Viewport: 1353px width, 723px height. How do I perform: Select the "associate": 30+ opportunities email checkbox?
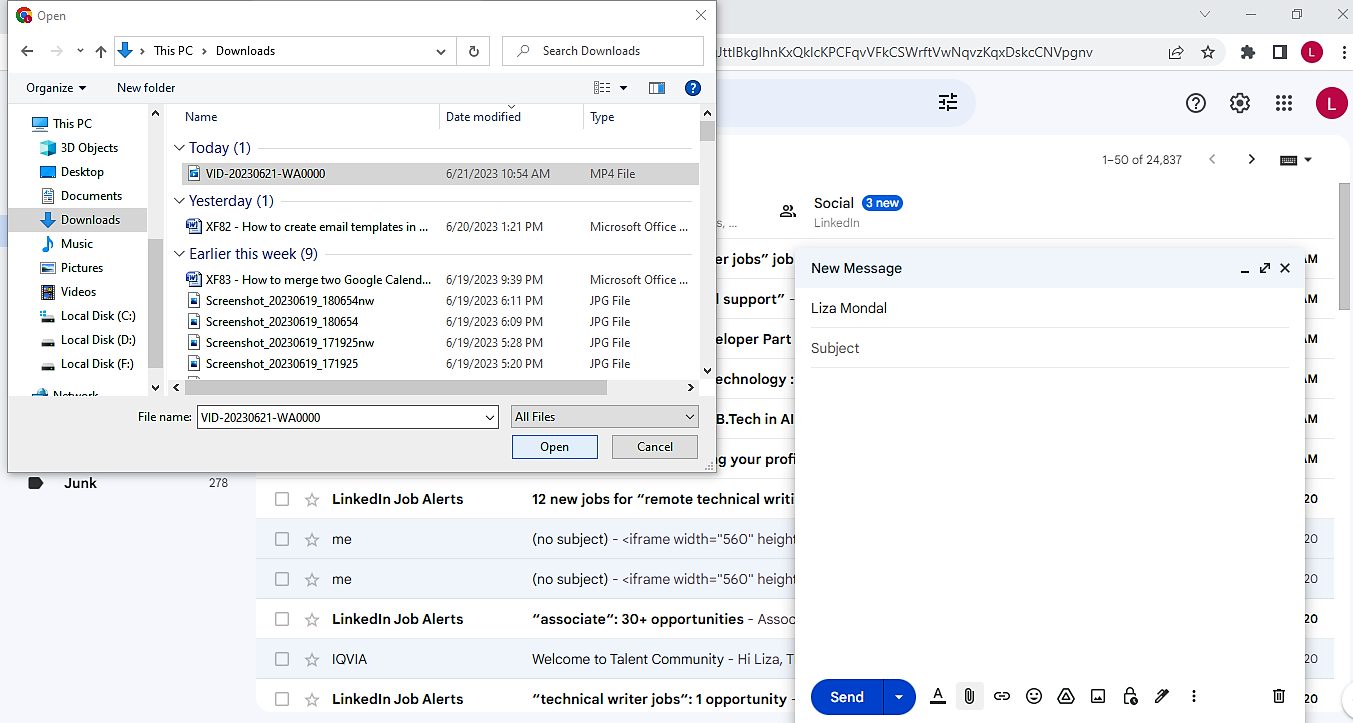coord(282,619)
